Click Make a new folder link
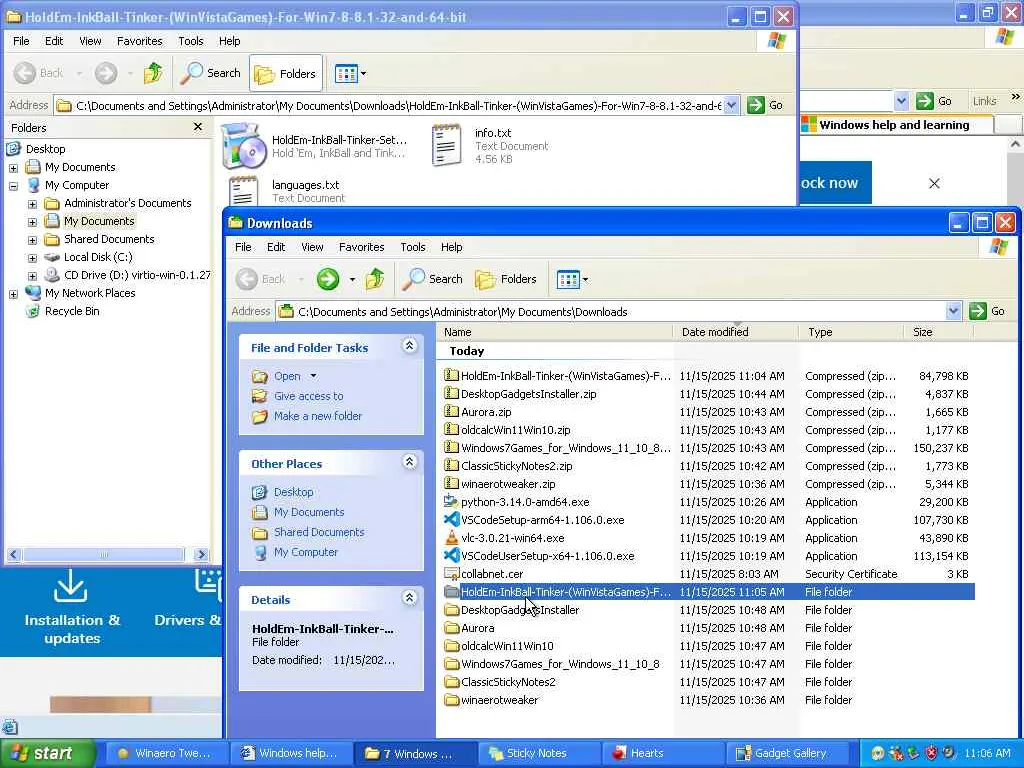The width and height of the screenshot is (1024, 768). tap(318, 416)
